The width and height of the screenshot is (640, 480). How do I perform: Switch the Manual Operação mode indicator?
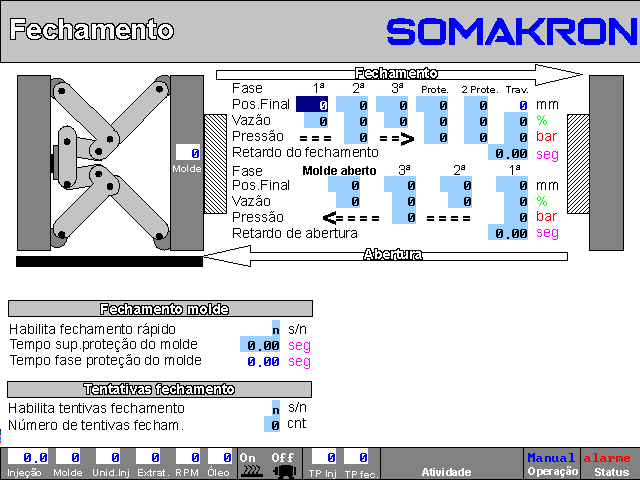552,464
